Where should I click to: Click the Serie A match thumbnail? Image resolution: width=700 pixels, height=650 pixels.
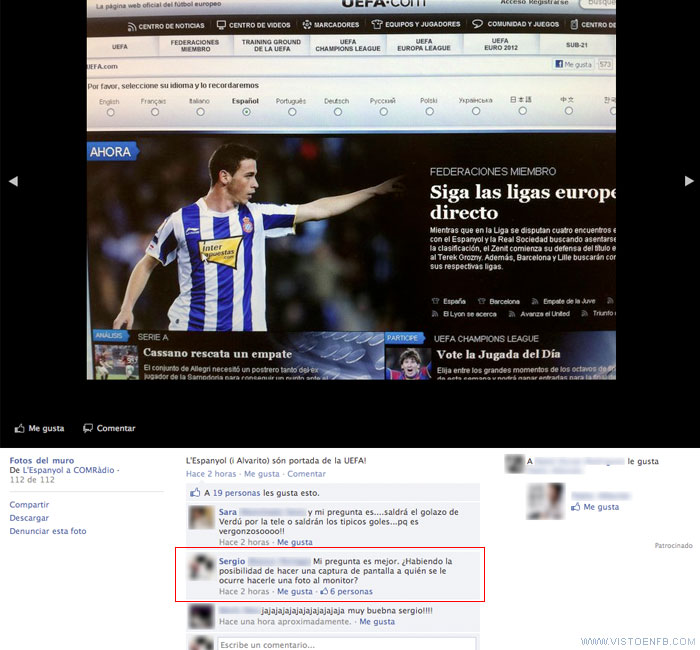[116, 362]
